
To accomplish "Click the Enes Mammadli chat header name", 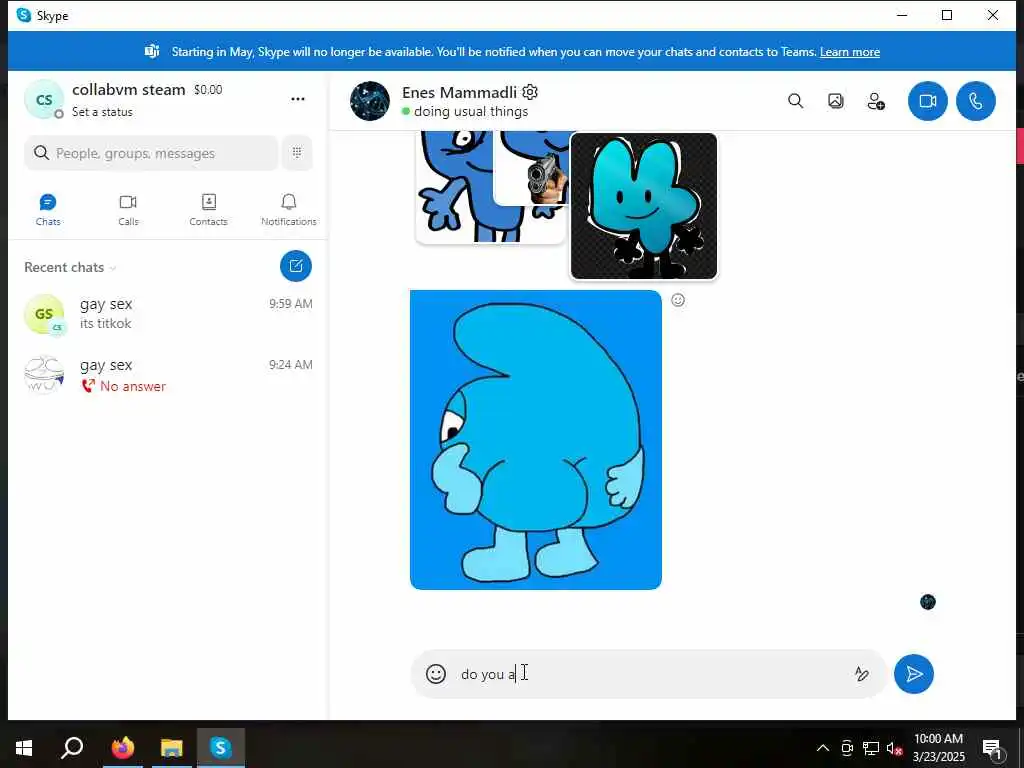I will (x=459, y=92).
